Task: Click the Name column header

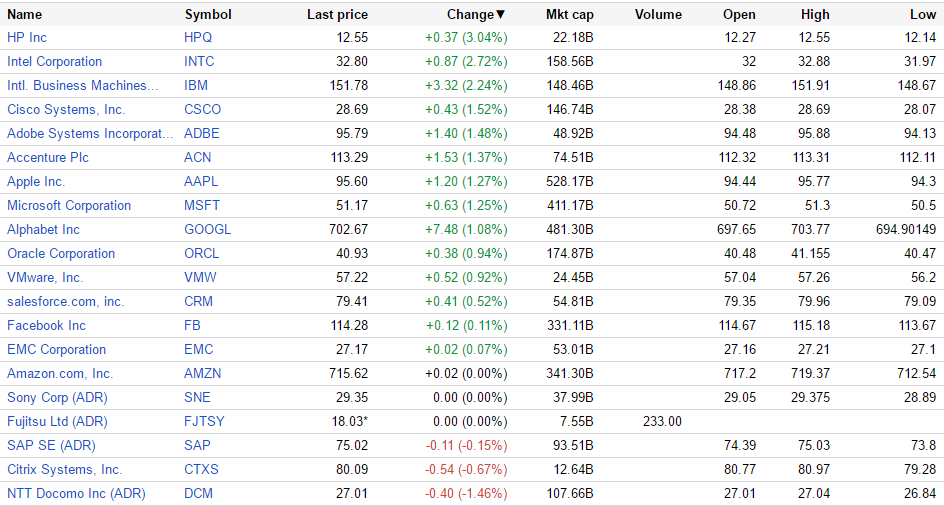Action: (x=25, y=15)
